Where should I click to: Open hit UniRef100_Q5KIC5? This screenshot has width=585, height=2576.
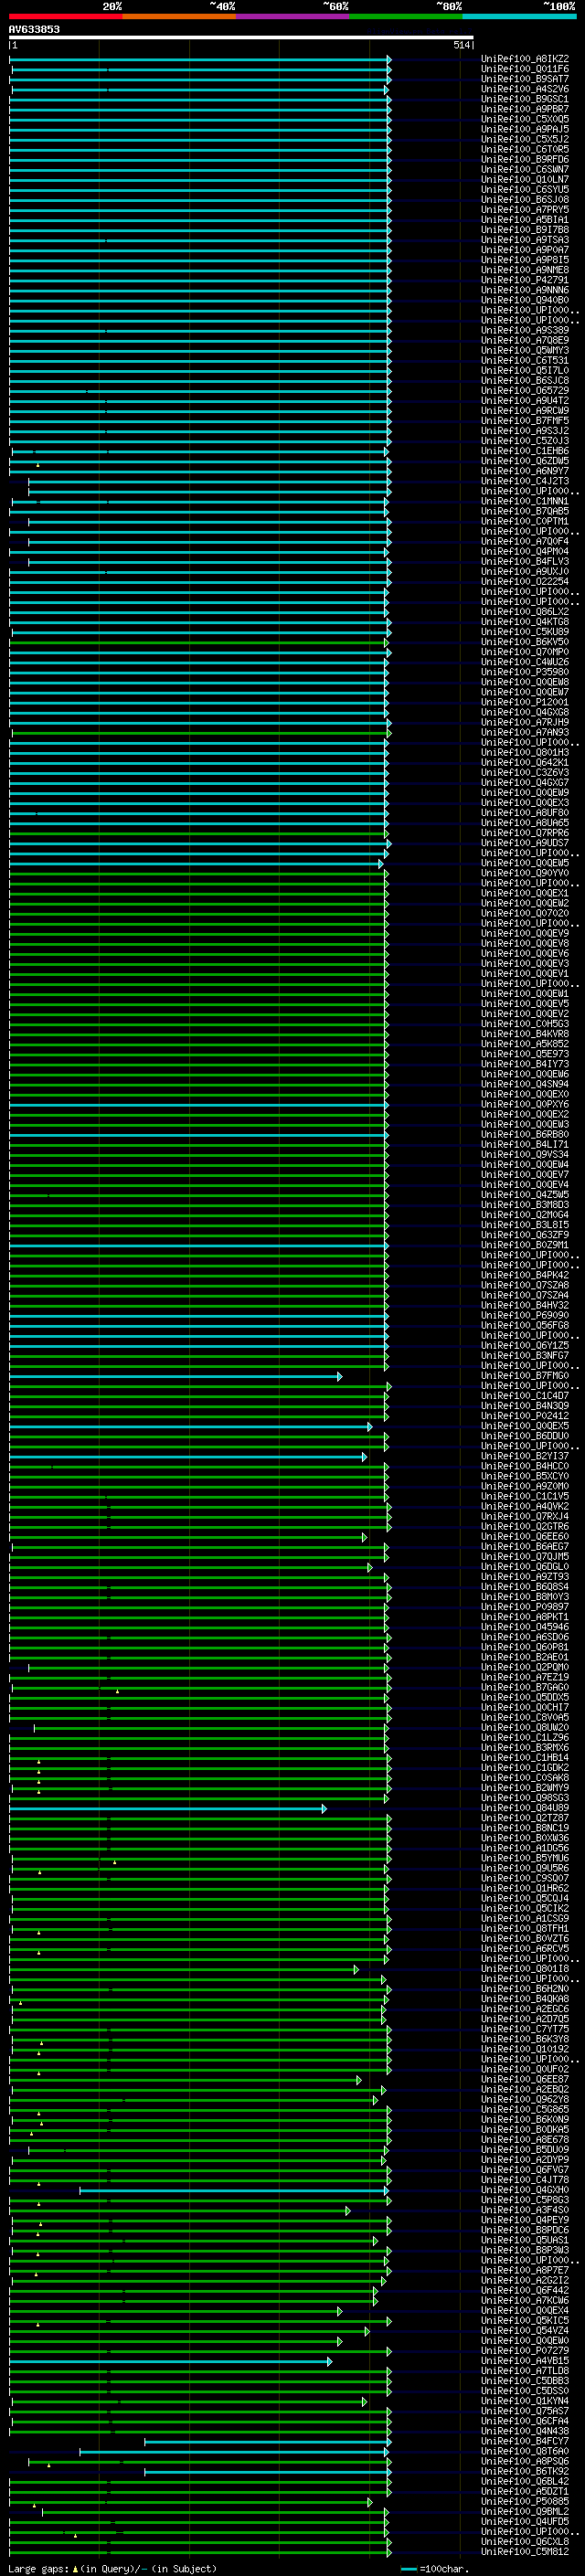point(525,2322)
